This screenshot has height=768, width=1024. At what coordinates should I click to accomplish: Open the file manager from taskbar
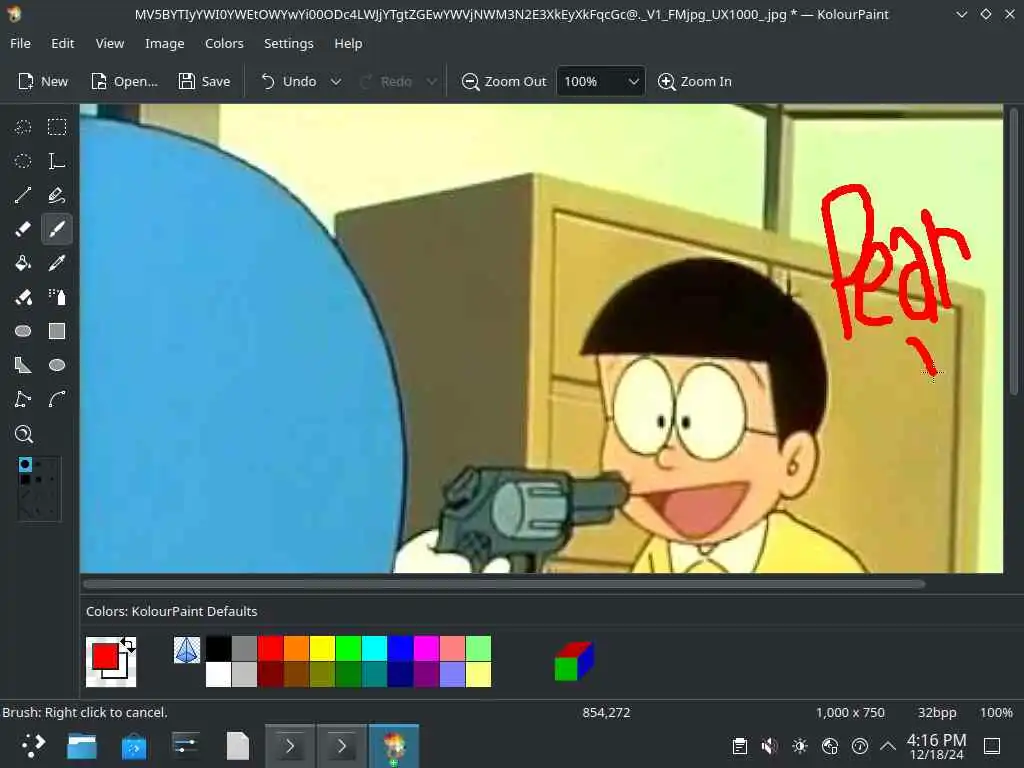click(82, 746)
